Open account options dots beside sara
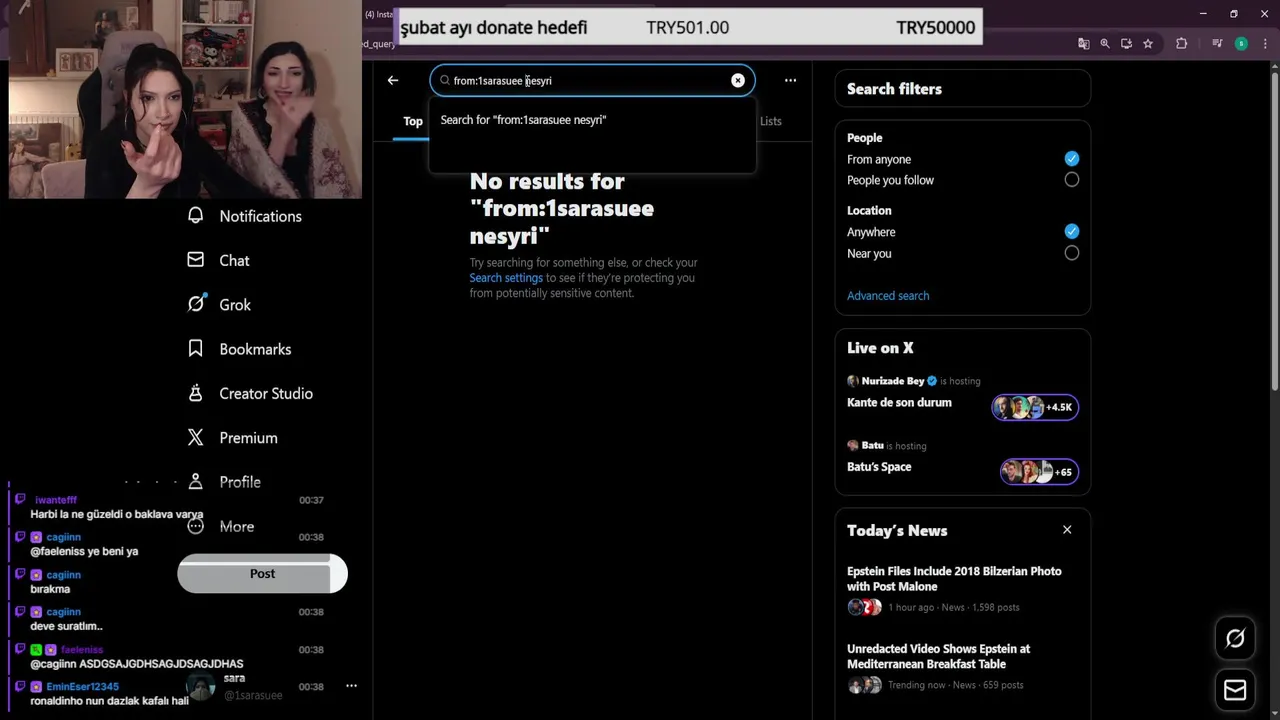The height and width of the screenshot is (720, 1280). pos(351,686)
